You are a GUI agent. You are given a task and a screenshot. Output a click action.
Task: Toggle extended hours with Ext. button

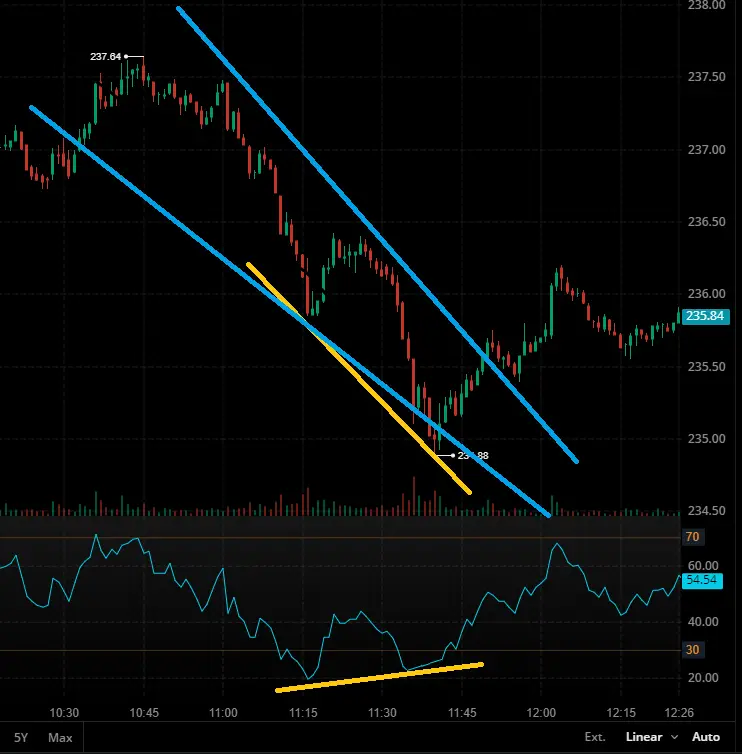click(x=595, y=737)
